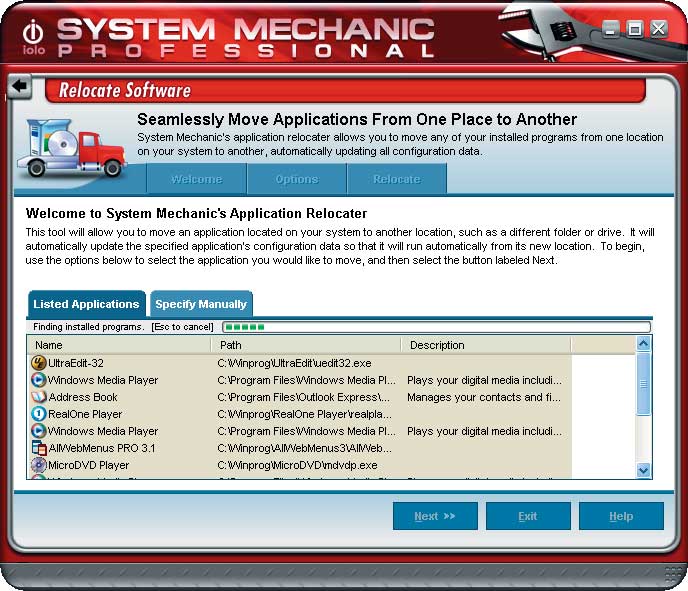Viewport: 688px width, 591px height.
Task: Open the Options step tab
Action: point(297,179)
